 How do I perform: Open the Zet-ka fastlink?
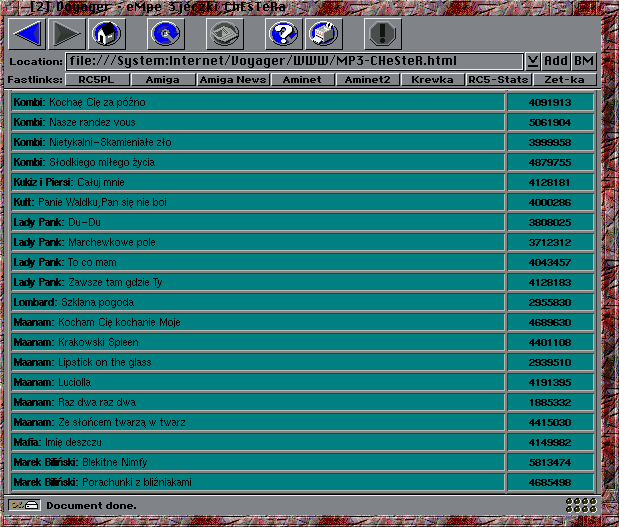click(x=565, y=80)
